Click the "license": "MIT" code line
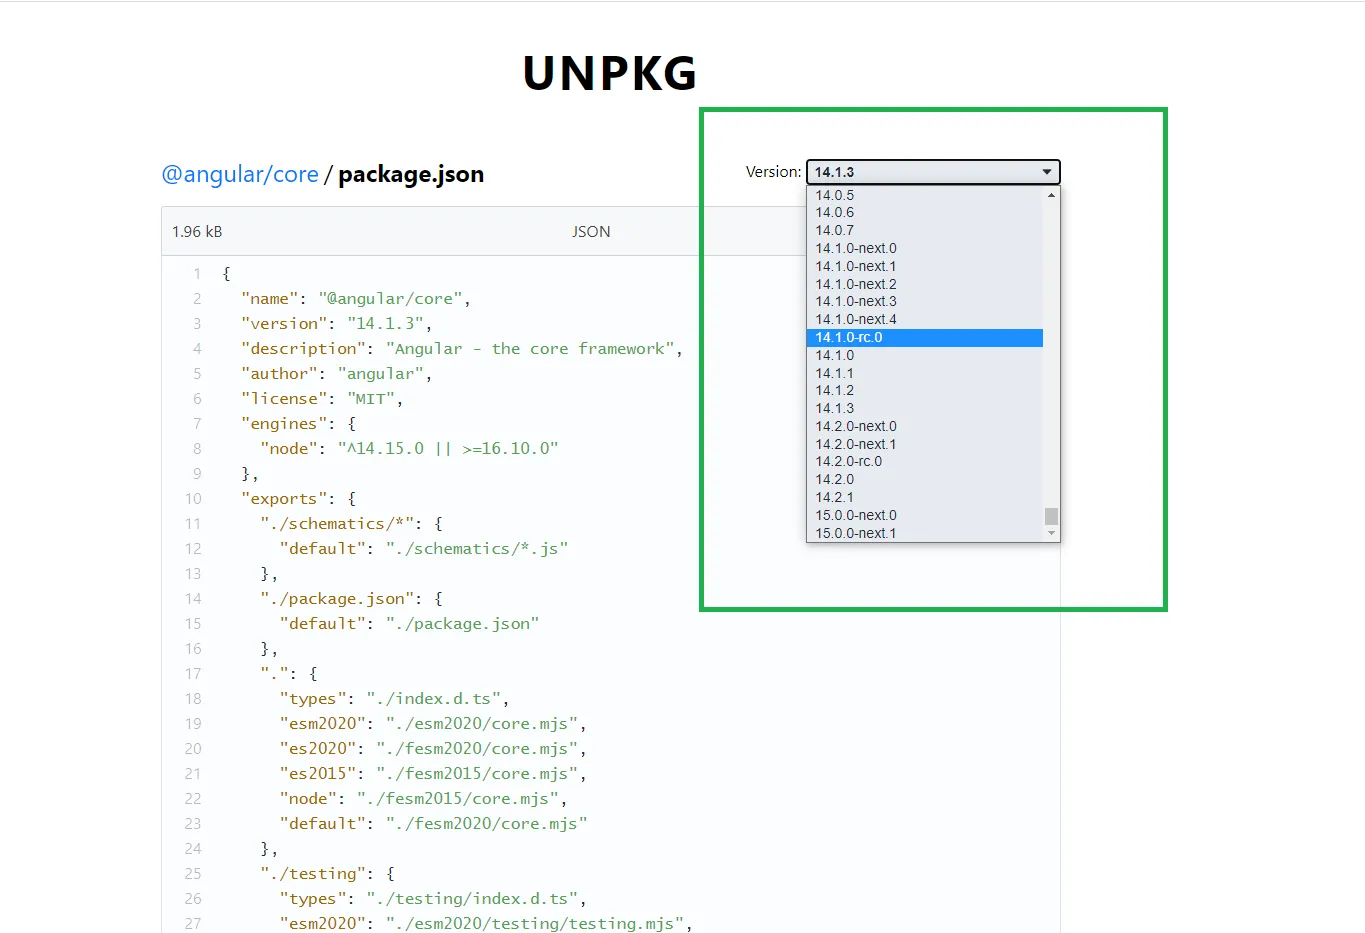 click(322, 399)
